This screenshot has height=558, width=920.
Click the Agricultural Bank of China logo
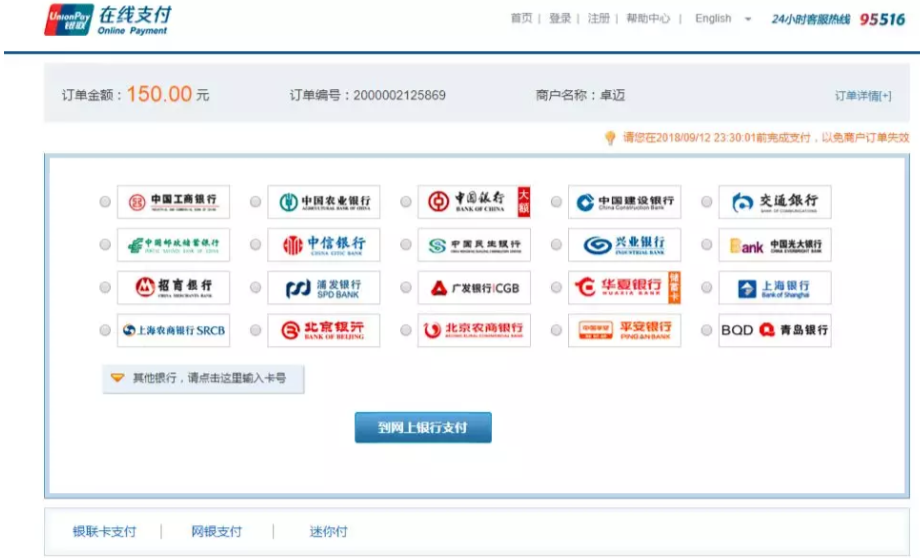pos(323,202)
